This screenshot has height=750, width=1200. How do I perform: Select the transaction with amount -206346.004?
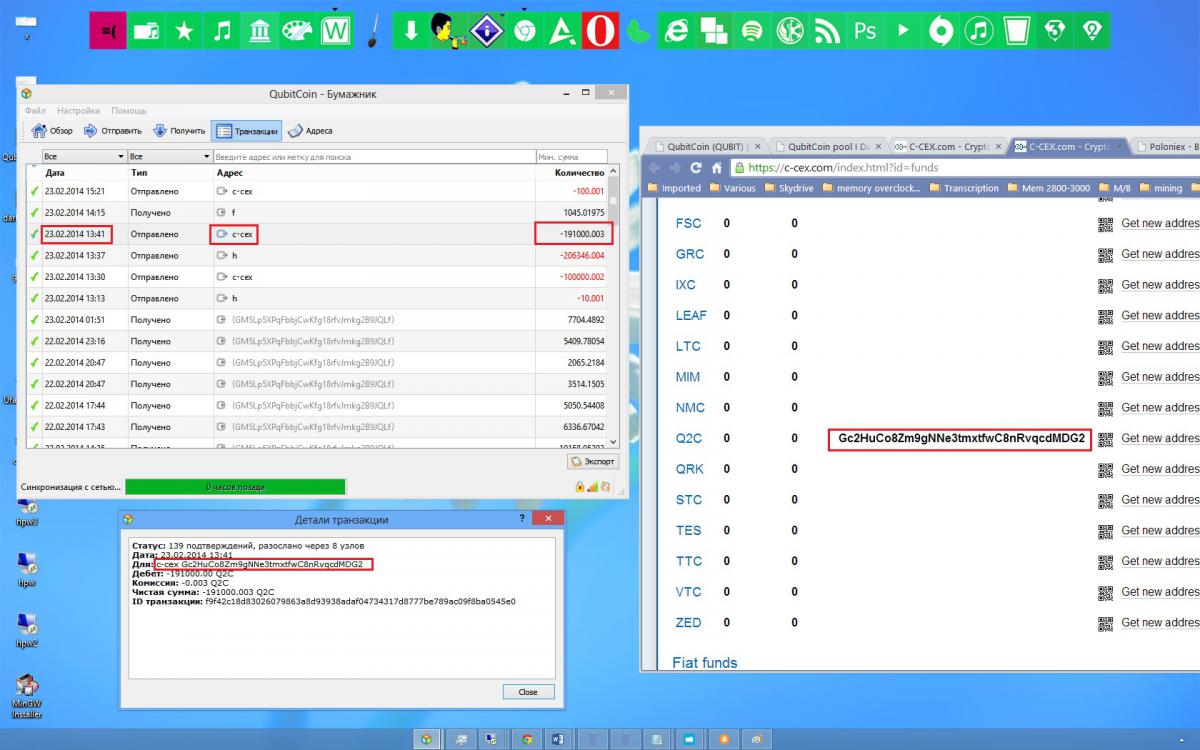tap(317, 255)
